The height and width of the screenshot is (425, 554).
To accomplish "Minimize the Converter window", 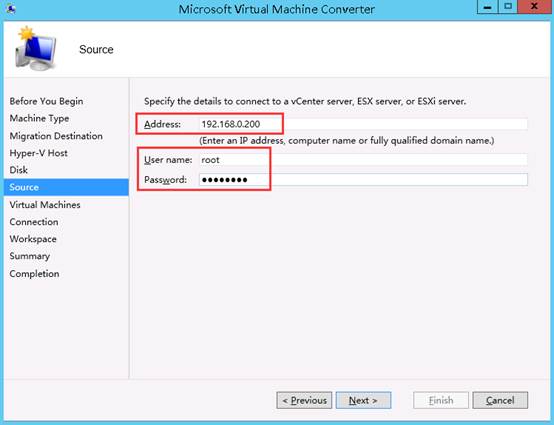I will [x=488, y=7].
